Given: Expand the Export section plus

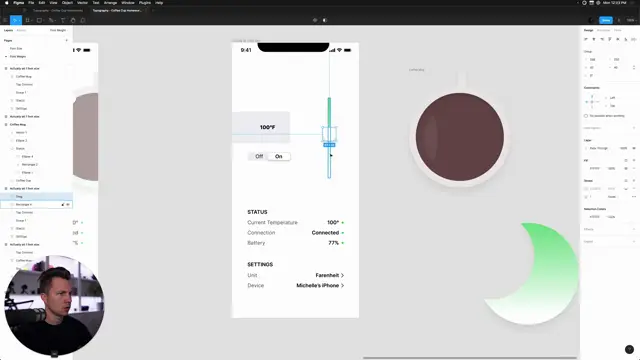Looking at the screenshot, I should point(634,242).
